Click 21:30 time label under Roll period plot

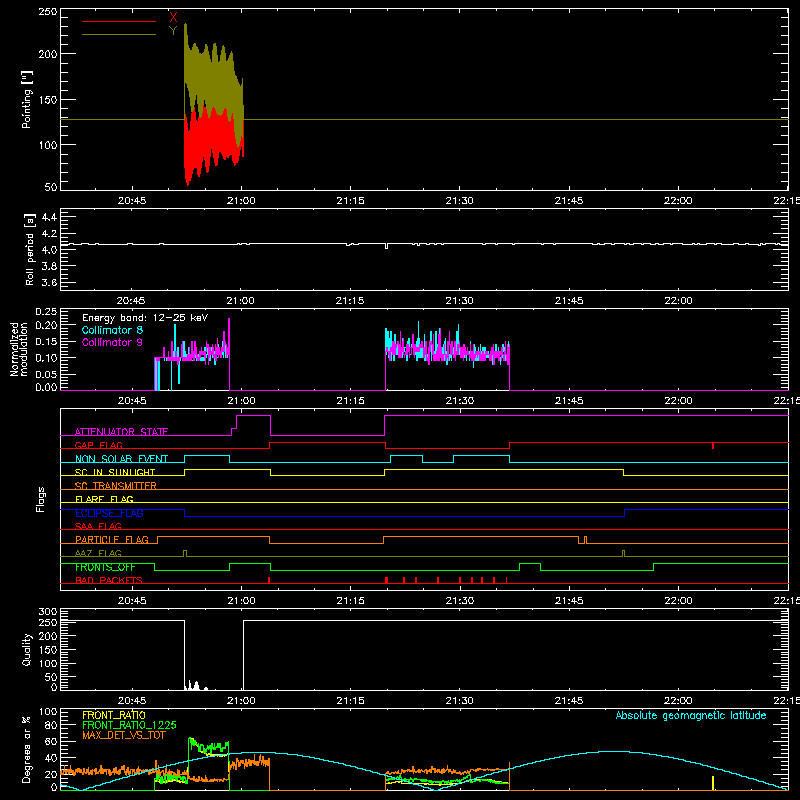pyautogui.click(x=459, y=301)
